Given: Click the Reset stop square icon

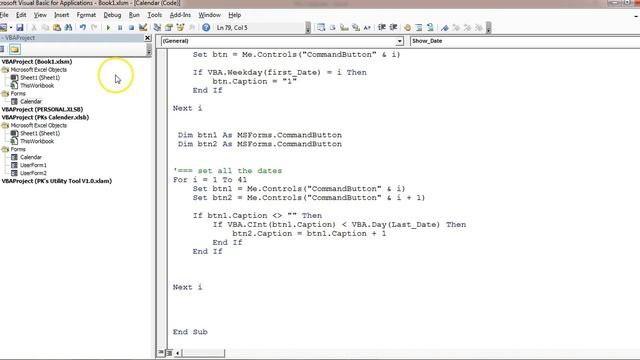Looking at the screenshot, I should pos(131,27).
